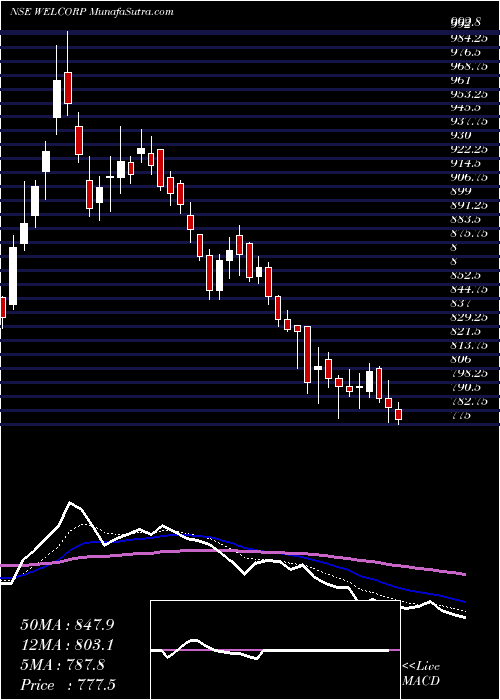Click the 875.75 price axis label

[x=469, y=233]
